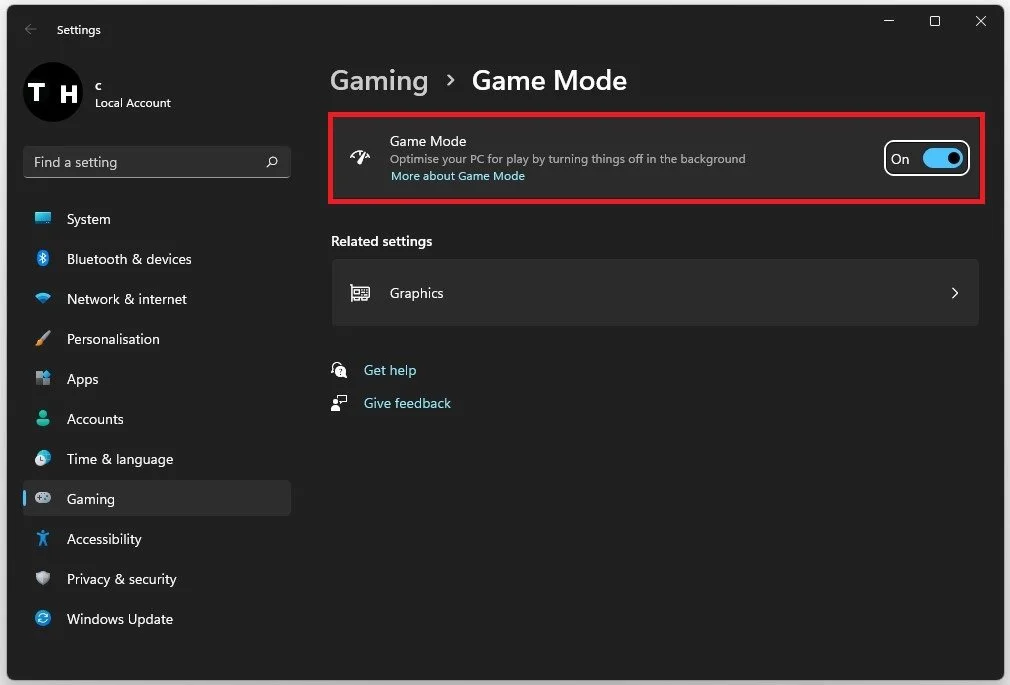Viewport: 1010px width, 685px height.
Task: Click the Game Mode title in breadcrumb
Action: pos(549,81)
